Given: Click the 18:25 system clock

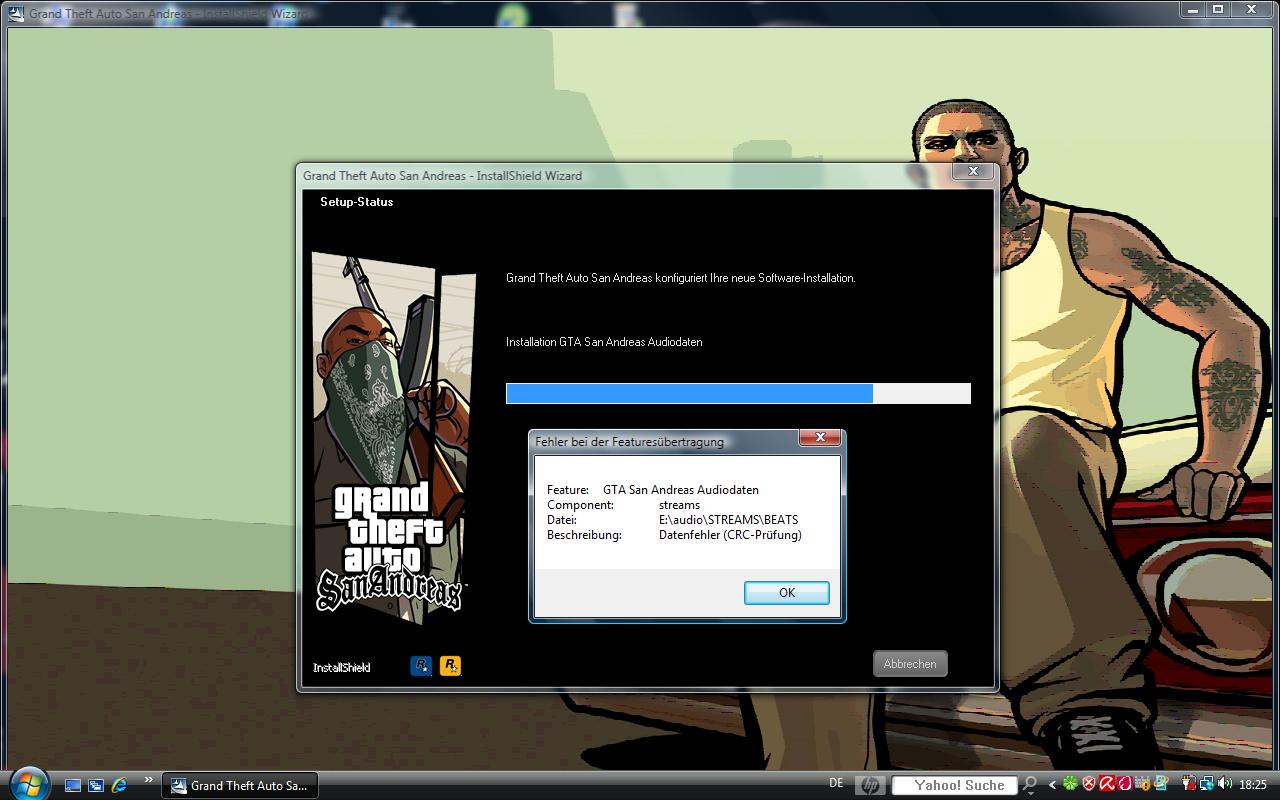Looking at the screenshot, I should [1253, 786].
